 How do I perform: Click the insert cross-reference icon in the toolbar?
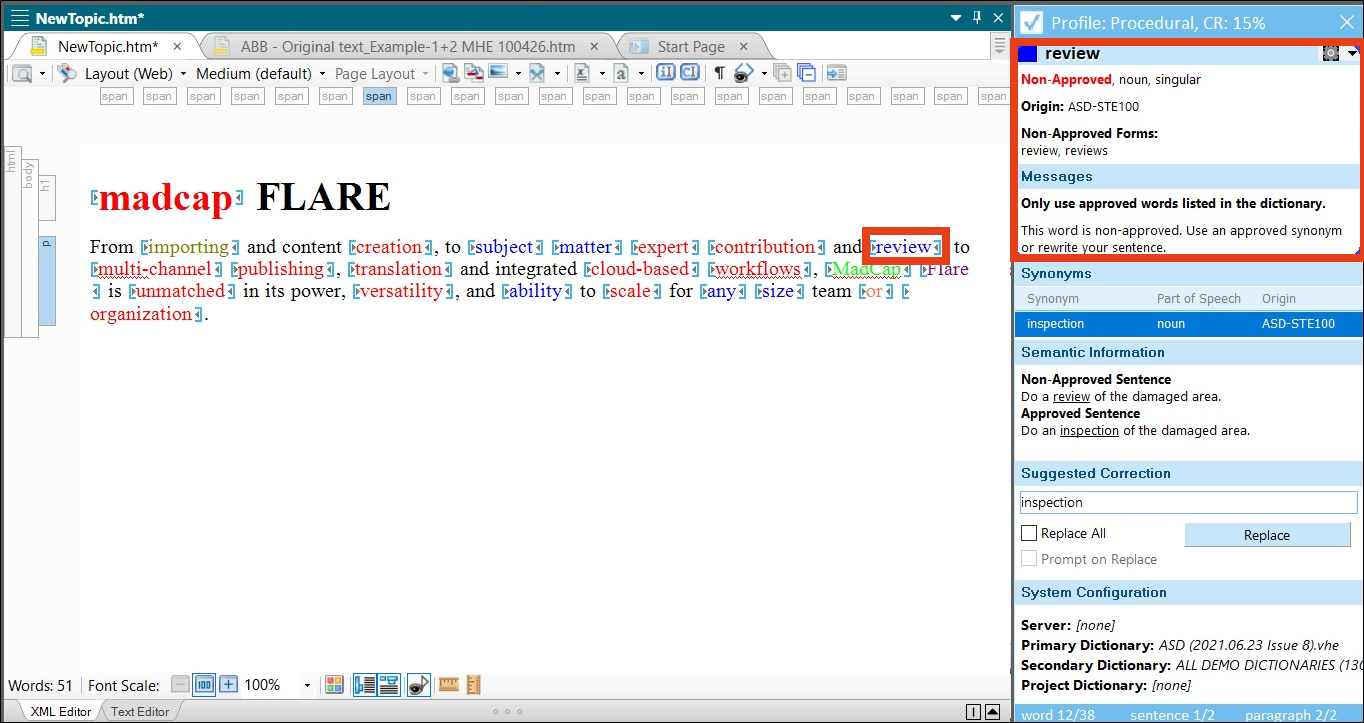[473, 73]
